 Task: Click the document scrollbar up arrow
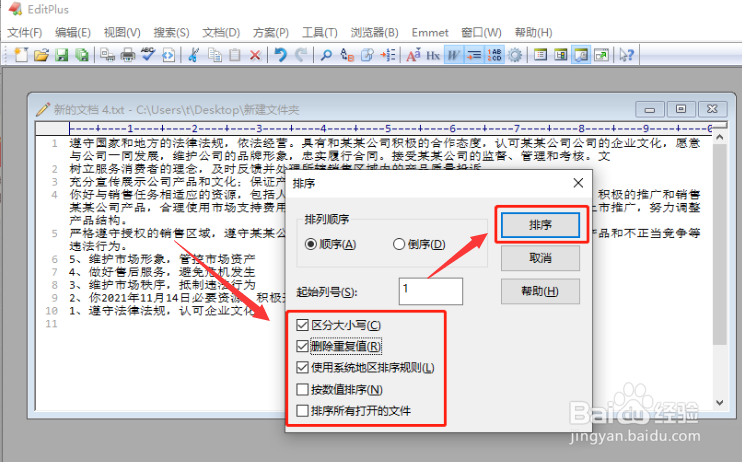tap(720, 137)
